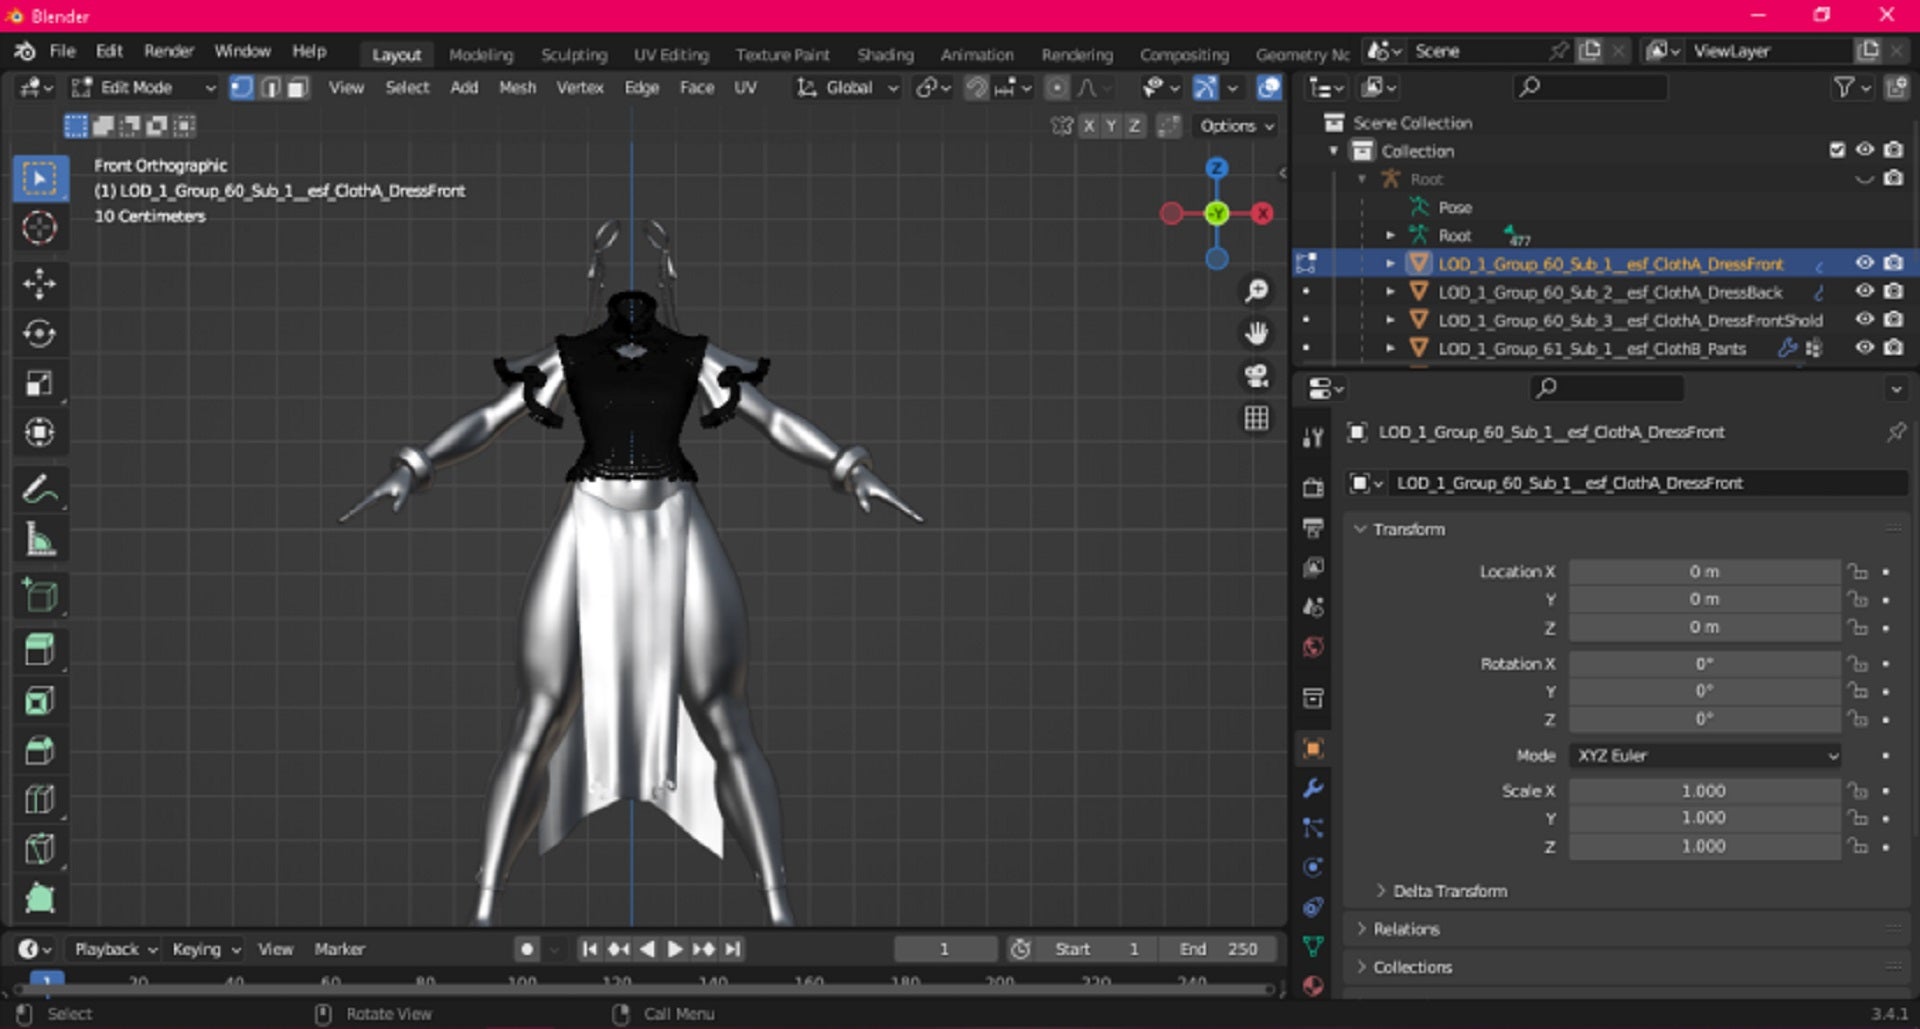Disable camera render visibility for DressBack object
The height and width of the screenshot is (1029, 1920).
[x=1894, y=292]
